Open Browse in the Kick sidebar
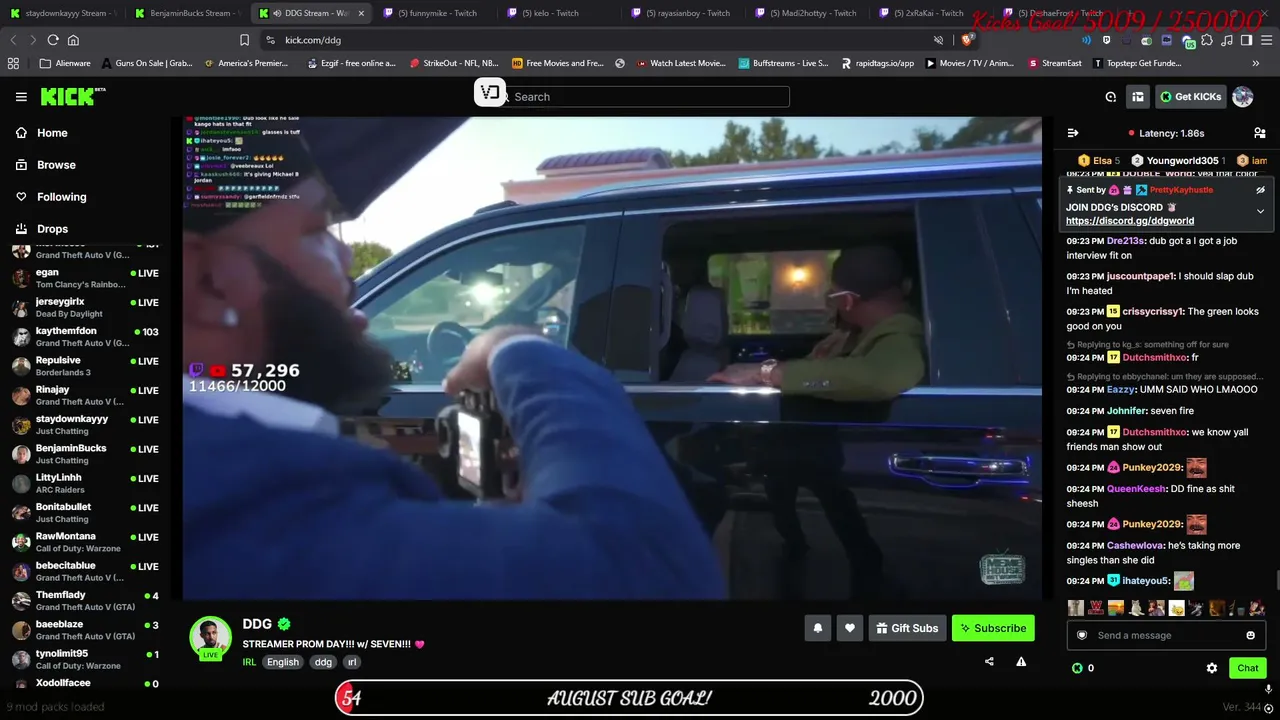The height and width of the screenshot is (720, 1280). click(56, 165)
